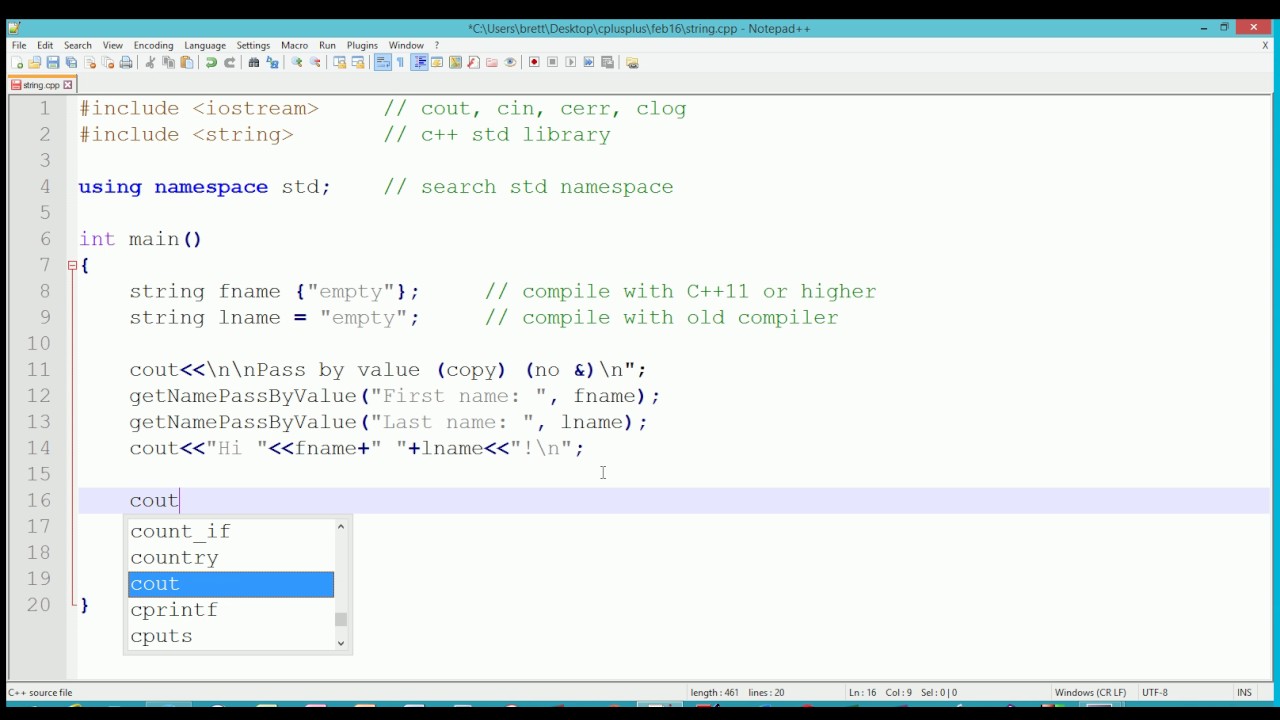The width and height of the screenshot is (1280, 720).
Task: Open the Plugins menu
Action: coord(362,45)
